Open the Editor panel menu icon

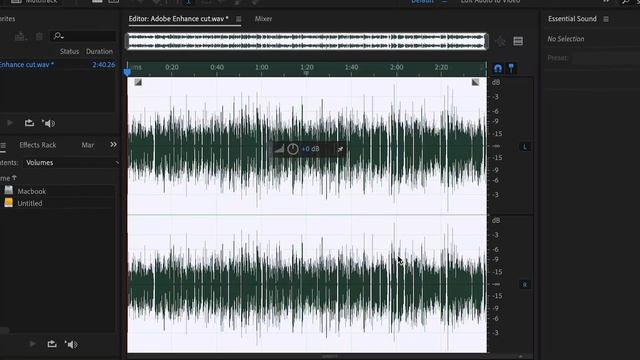click(238, 19)
